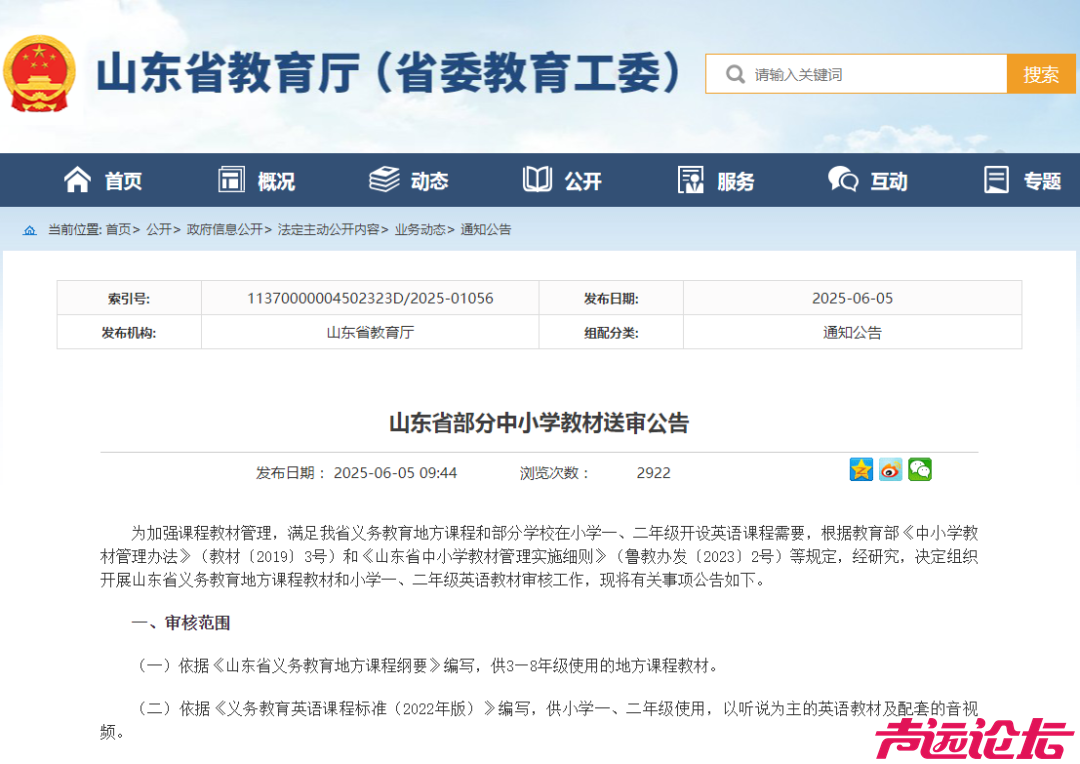Screen dimensions: 1080x764
Task: Click the search keyword input field
Action: click(860, 73)
